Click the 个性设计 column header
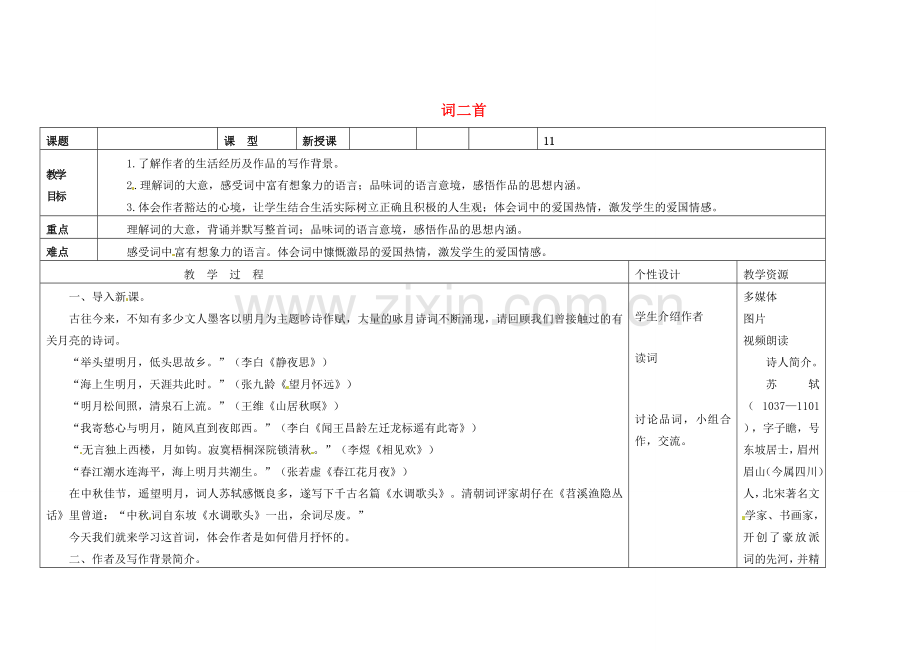The image size is (920, 651). pos(657,274)
